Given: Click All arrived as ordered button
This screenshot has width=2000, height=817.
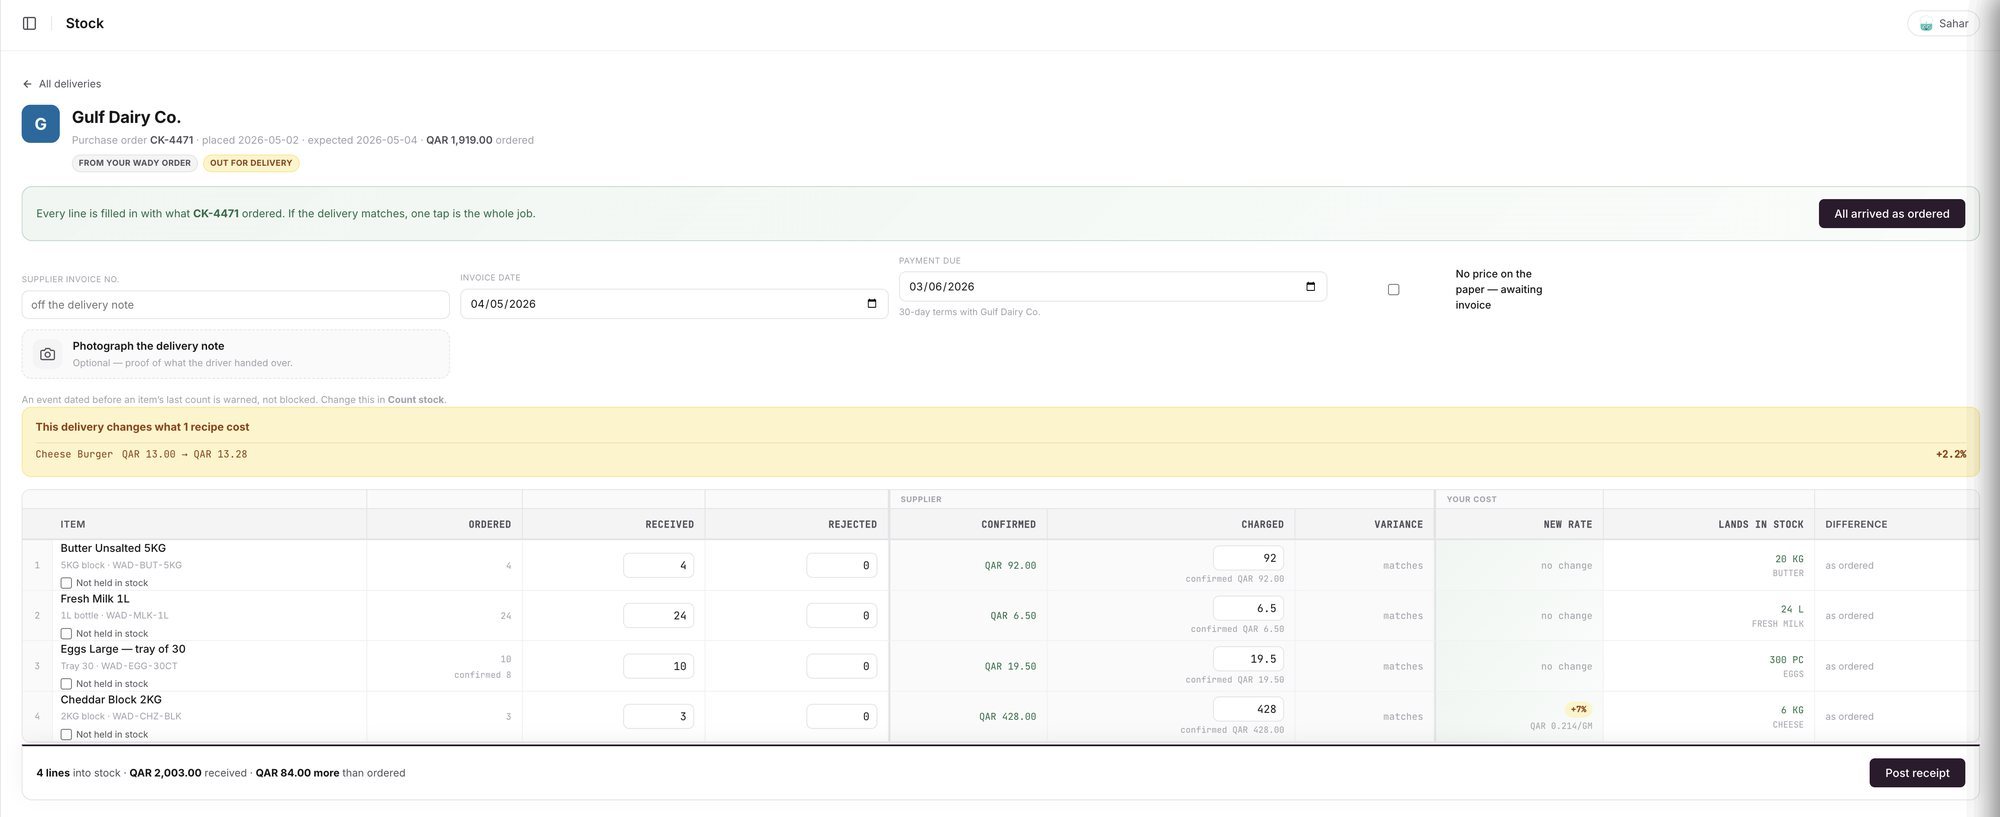Looking at the screenshot, I should pos(1891,214).
